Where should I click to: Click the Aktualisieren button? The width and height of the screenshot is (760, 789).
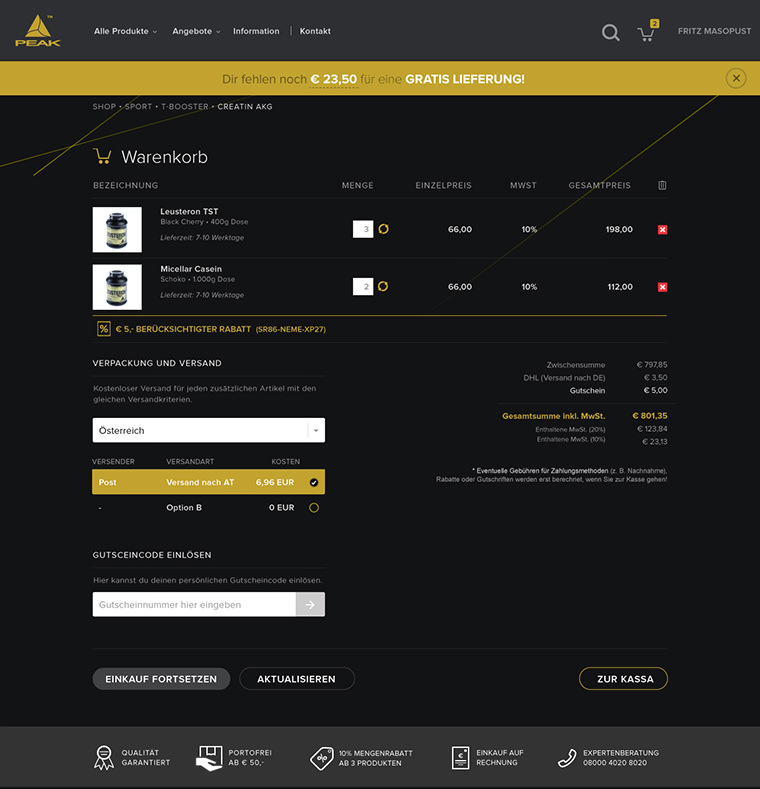tap(296, 679)
